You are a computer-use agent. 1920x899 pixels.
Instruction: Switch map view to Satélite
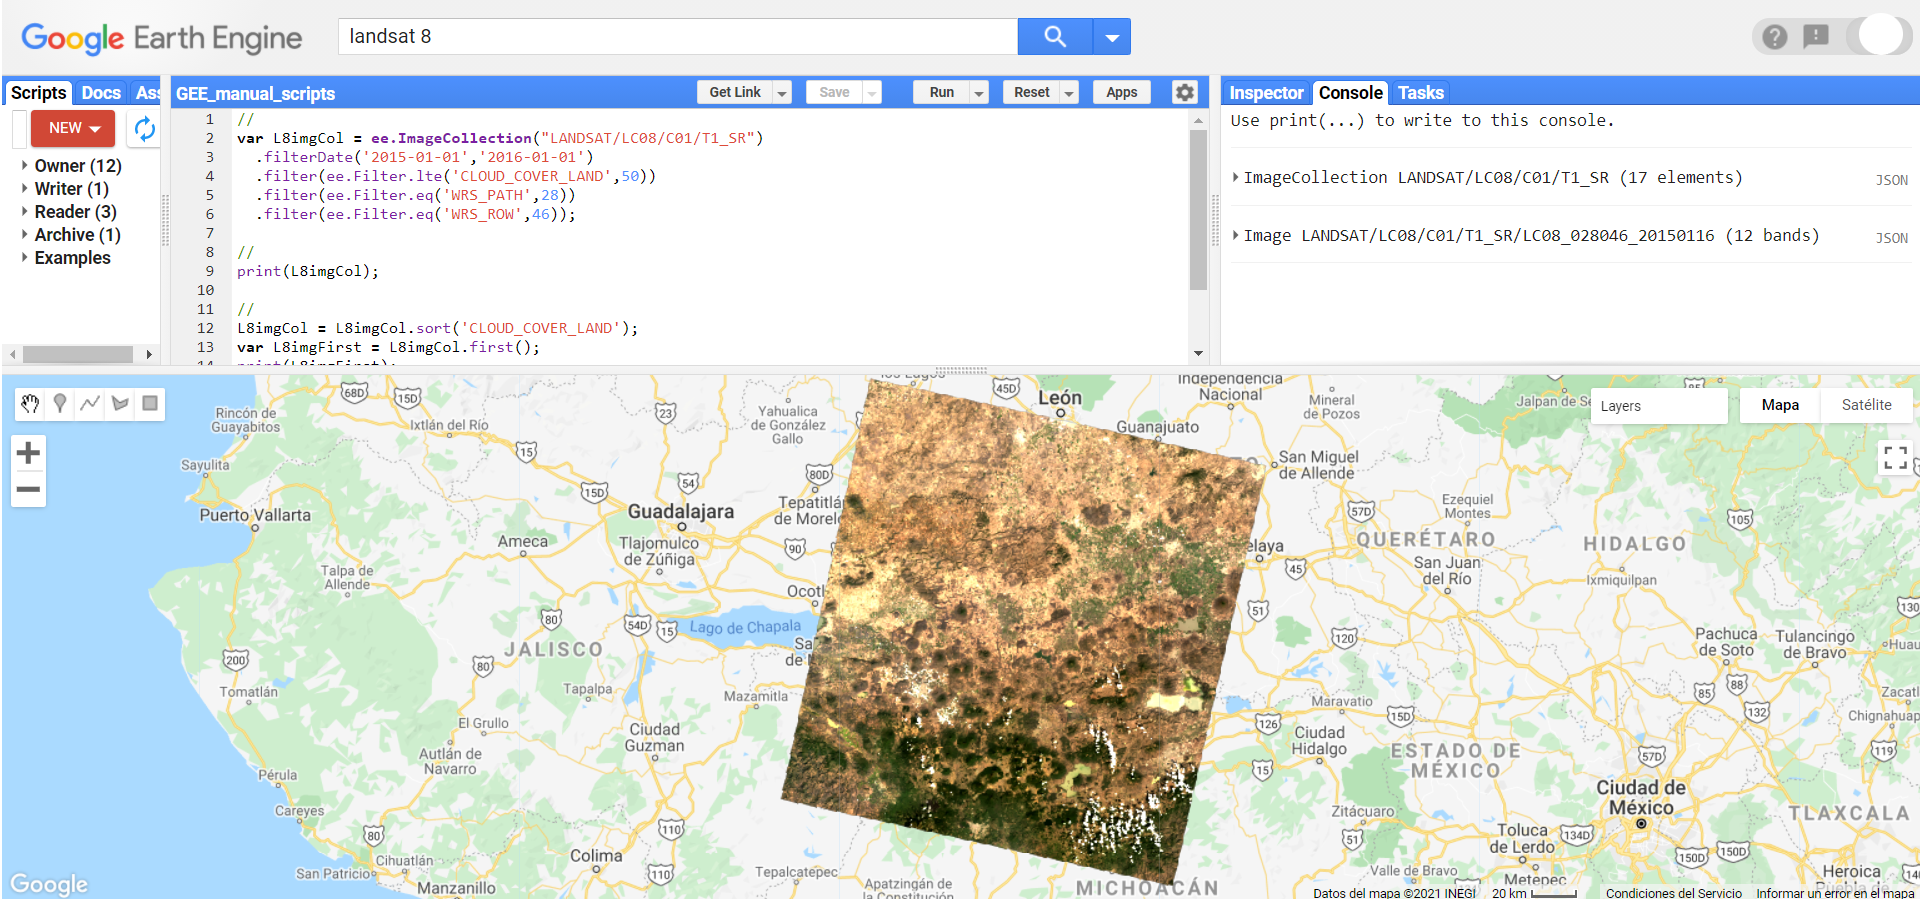coord(1866,405)
